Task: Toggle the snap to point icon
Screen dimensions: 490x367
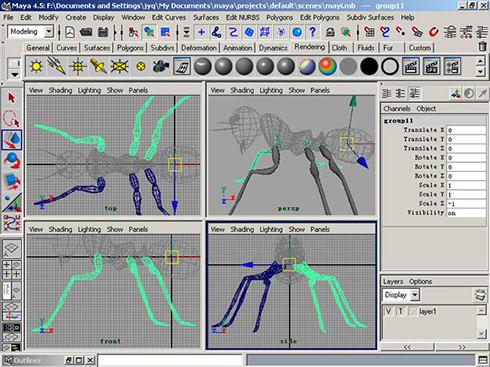Action: [x=401, y=32]
